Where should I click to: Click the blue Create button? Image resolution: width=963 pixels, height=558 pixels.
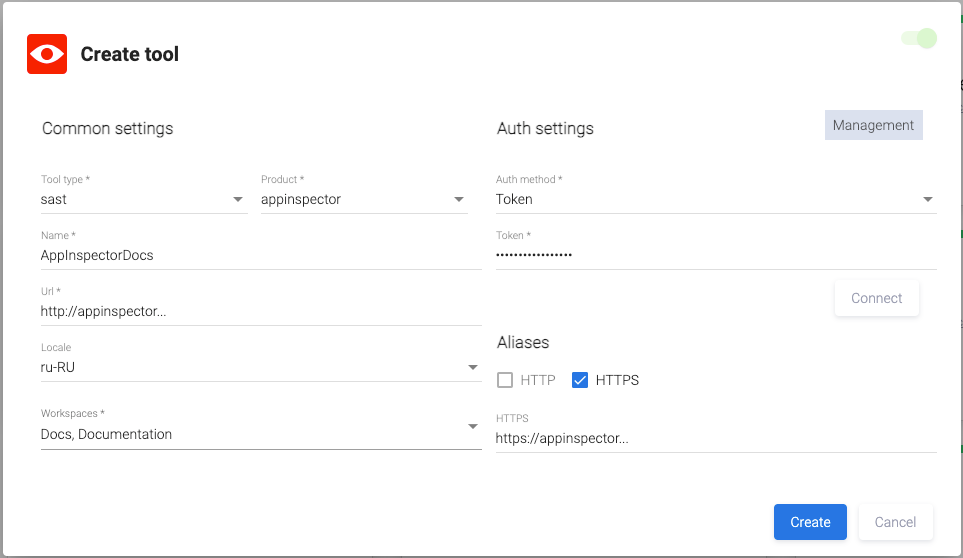click(x=810, y=522)
